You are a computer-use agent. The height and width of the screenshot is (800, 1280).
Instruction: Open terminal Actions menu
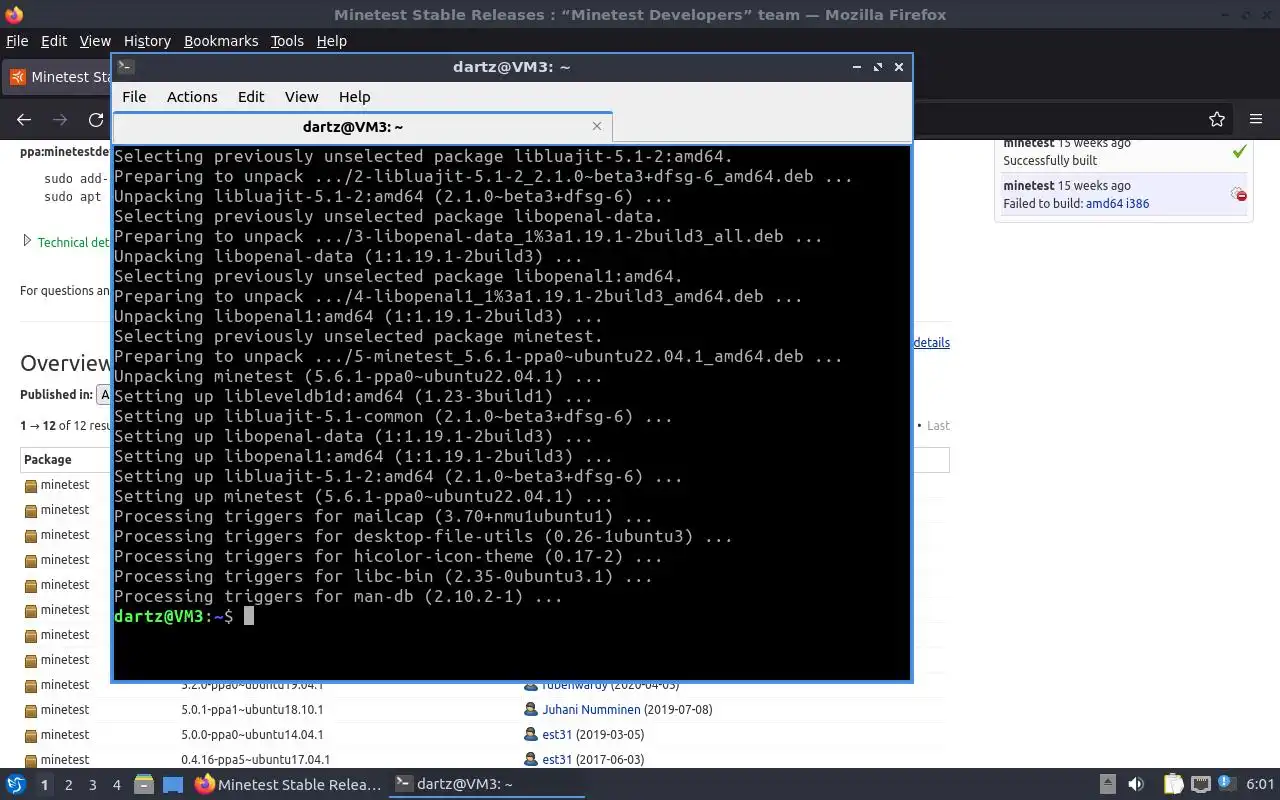pyautogui.click(x=192, y=97)
